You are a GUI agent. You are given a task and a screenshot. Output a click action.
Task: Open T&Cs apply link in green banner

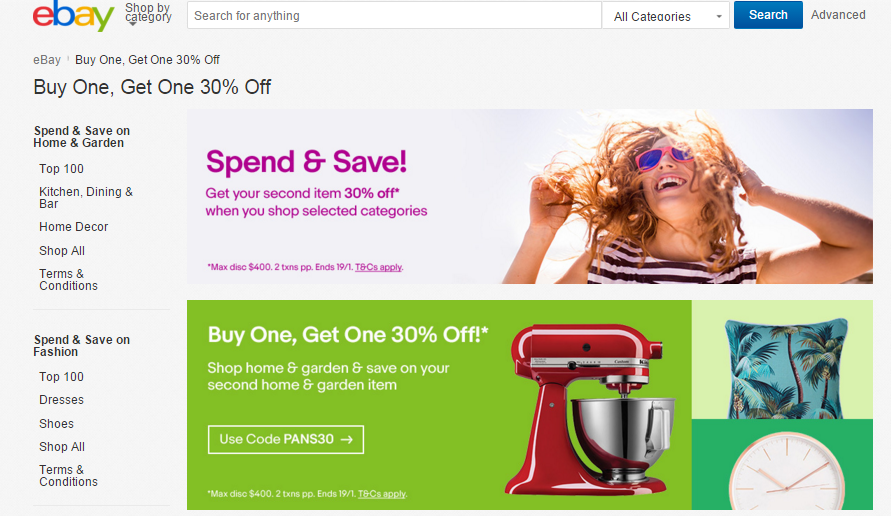click(382, 494)
